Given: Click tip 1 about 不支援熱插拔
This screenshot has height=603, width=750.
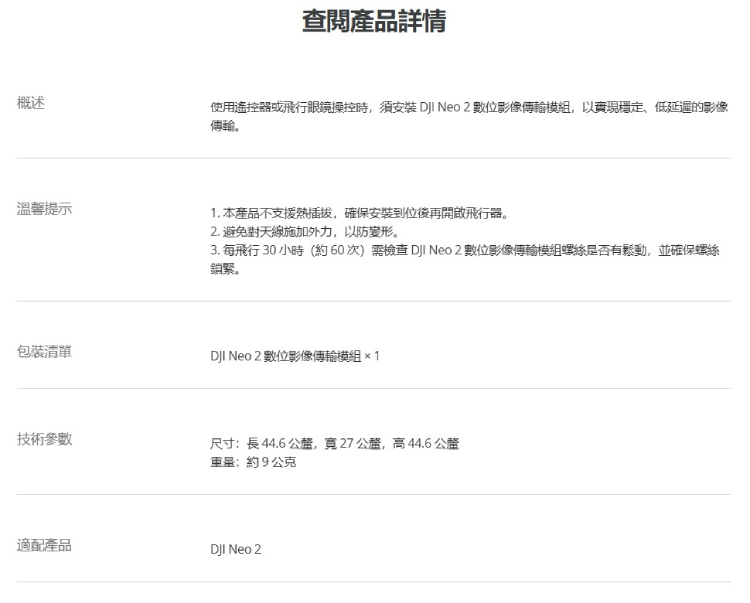Looking at the screenshot, I should (x=359, y=213).
